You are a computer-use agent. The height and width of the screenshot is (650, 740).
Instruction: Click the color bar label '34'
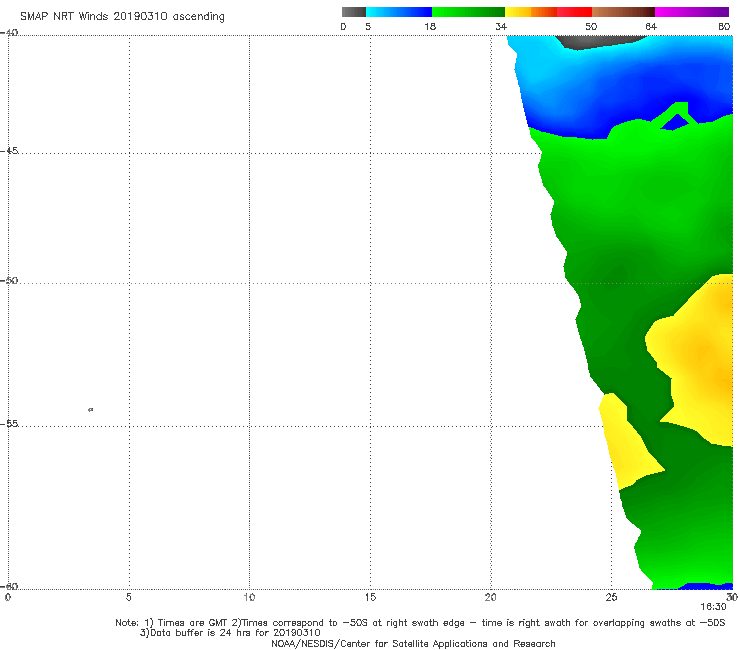tap(501, 26)
